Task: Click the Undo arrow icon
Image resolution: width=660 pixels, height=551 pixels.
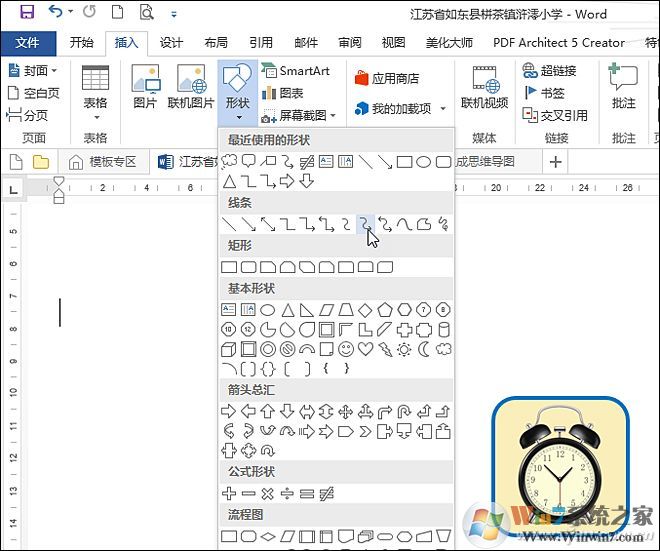Action: pos(56,11)
